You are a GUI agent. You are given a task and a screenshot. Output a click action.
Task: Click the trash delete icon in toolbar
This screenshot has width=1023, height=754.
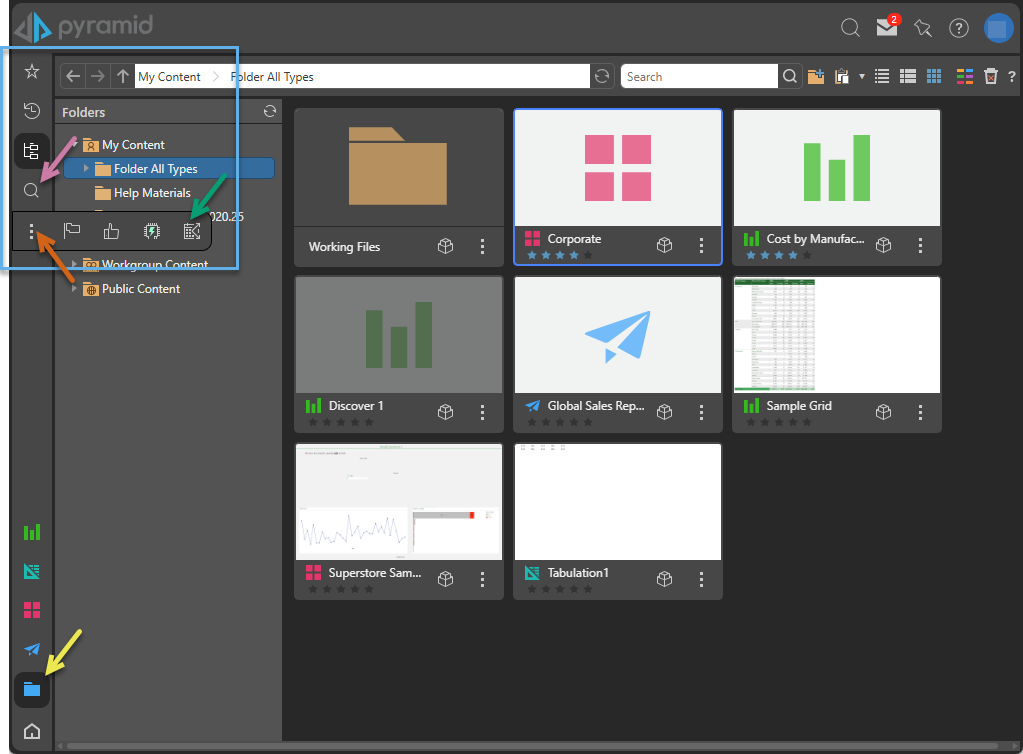coord(990,76)
